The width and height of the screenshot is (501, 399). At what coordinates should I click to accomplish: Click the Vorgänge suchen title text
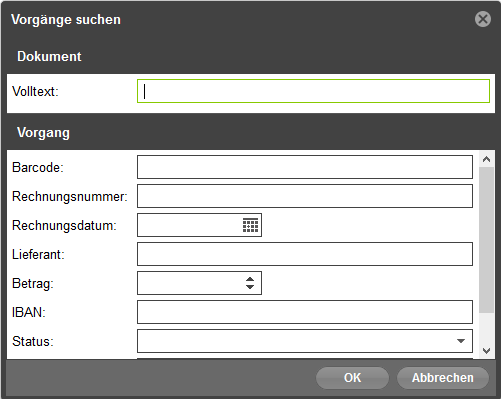click(x=66, y=20)
